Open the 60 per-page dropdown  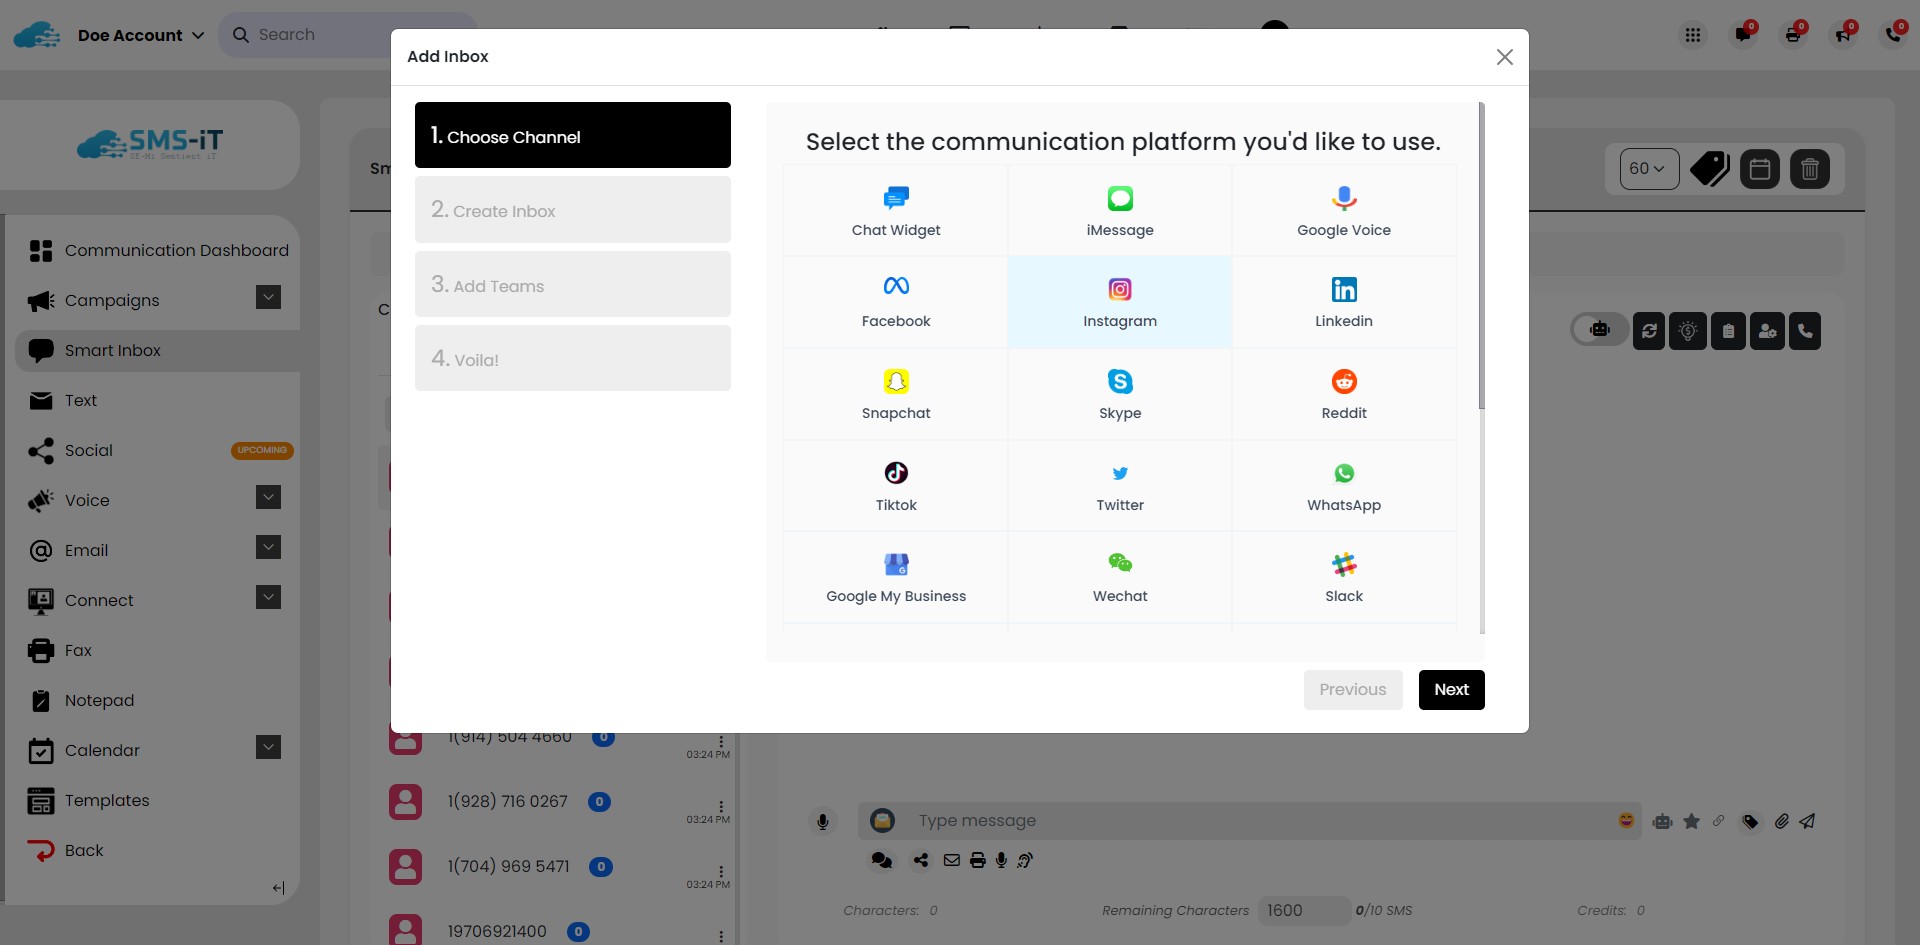click(1649, 169)
